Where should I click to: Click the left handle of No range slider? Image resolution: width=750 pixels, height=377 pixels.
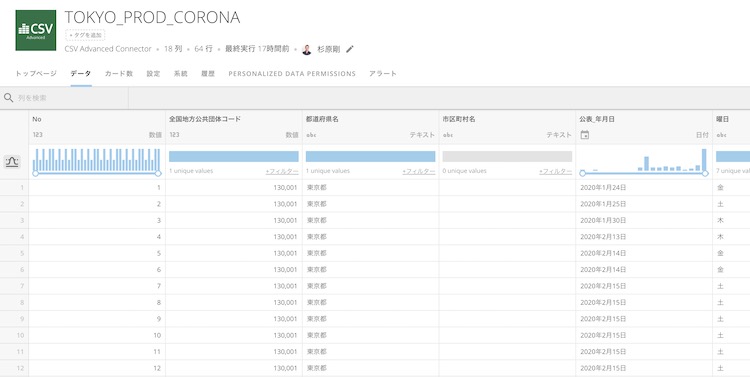click(x=35, y=173)
